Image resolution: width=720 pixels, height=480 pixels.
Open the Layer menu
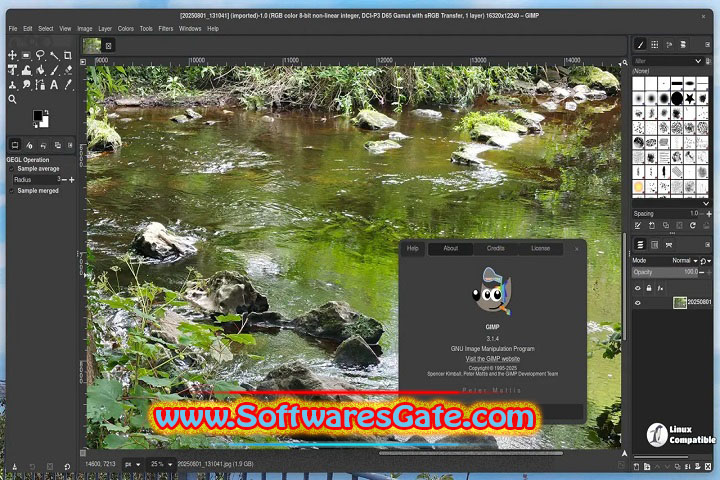click(105, 28)
